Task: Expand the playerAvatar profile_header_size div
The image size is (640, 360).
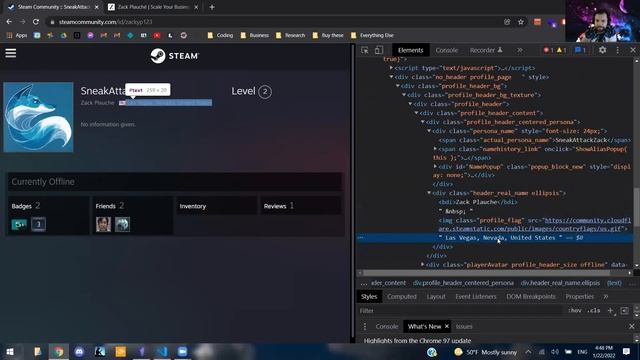Action: 423,265
